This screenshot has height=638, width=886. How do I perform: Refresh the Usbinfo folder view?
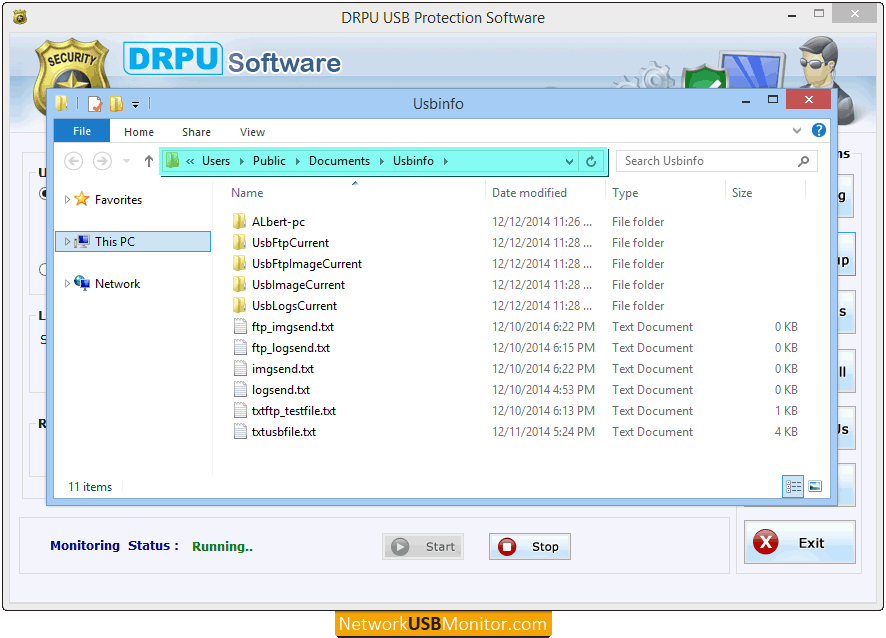(x=591, y=162)
